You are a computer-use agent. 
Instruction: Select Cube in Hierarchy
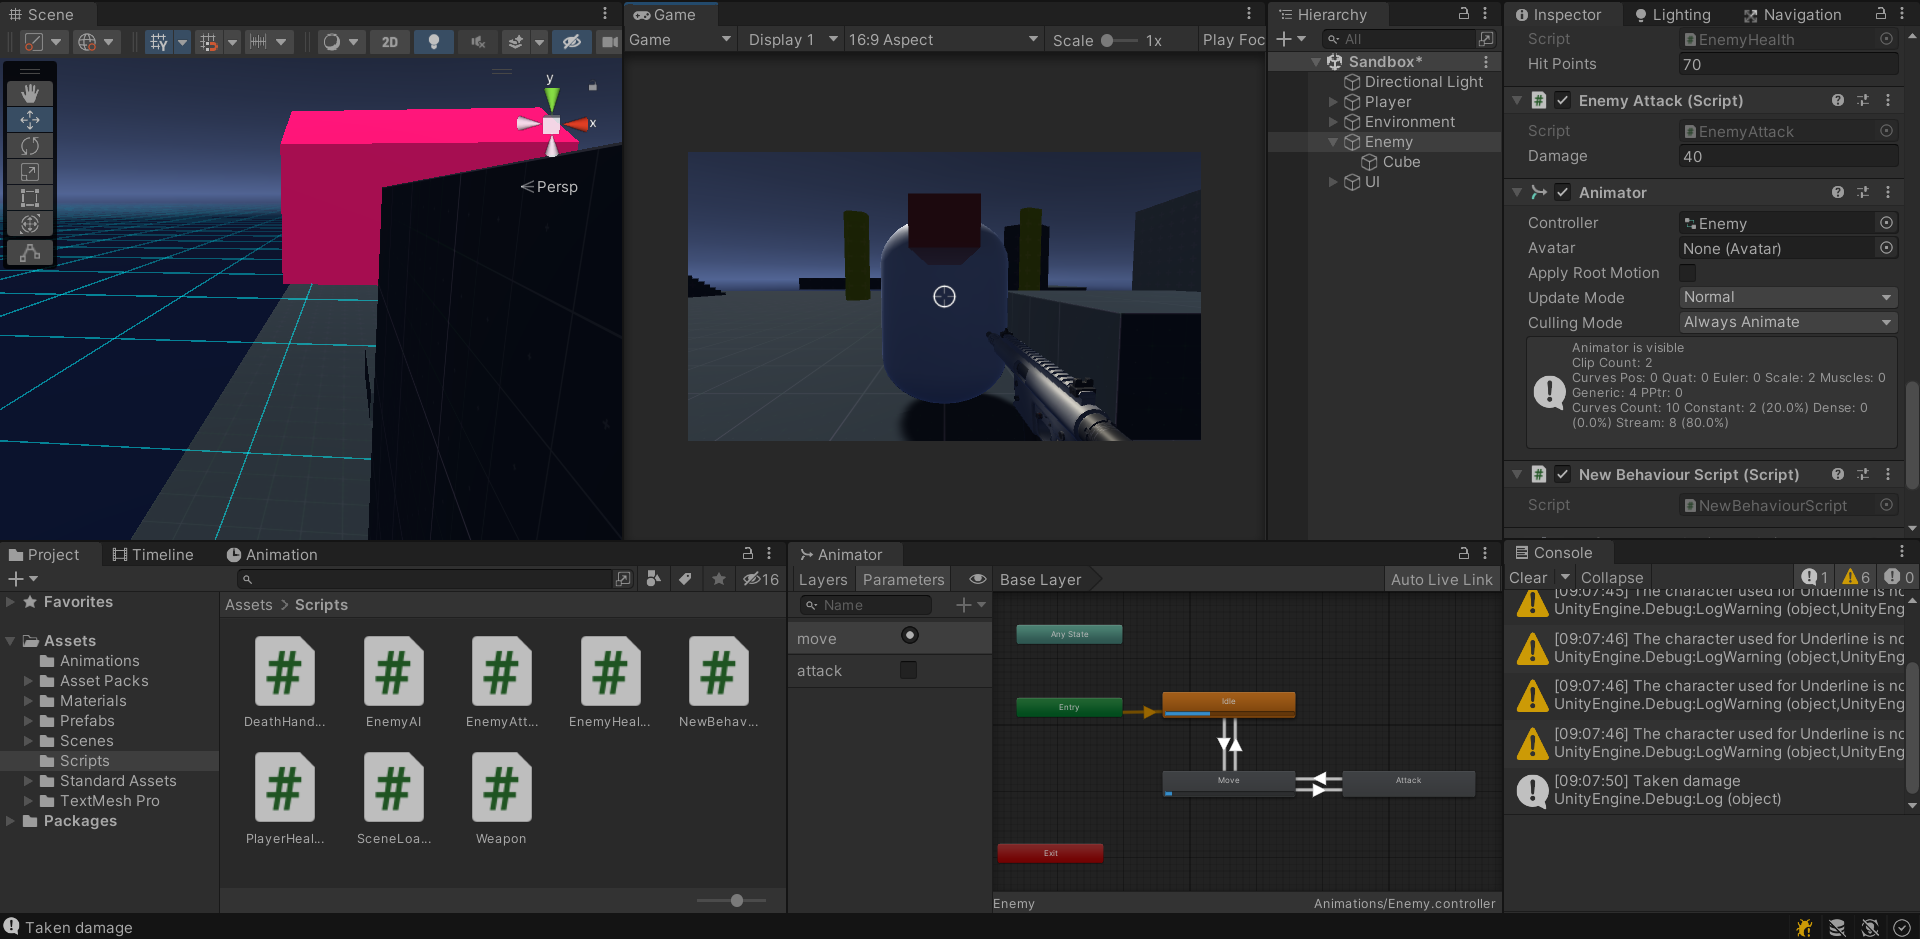1401,162
